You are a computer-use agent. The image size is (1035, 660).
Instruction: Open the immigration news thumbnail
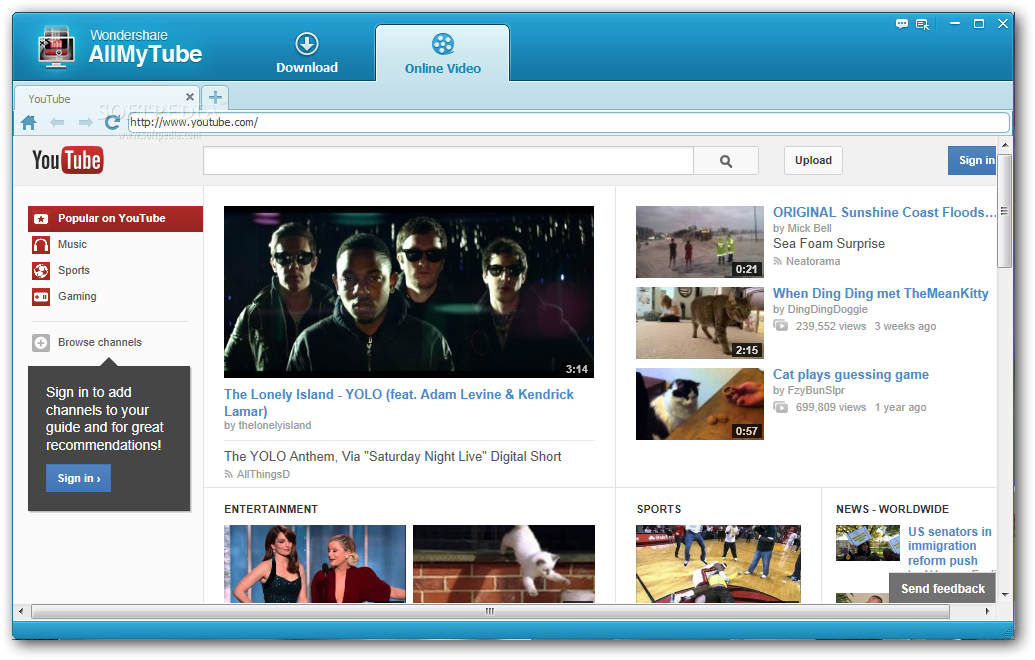click(x=867, y=543)
